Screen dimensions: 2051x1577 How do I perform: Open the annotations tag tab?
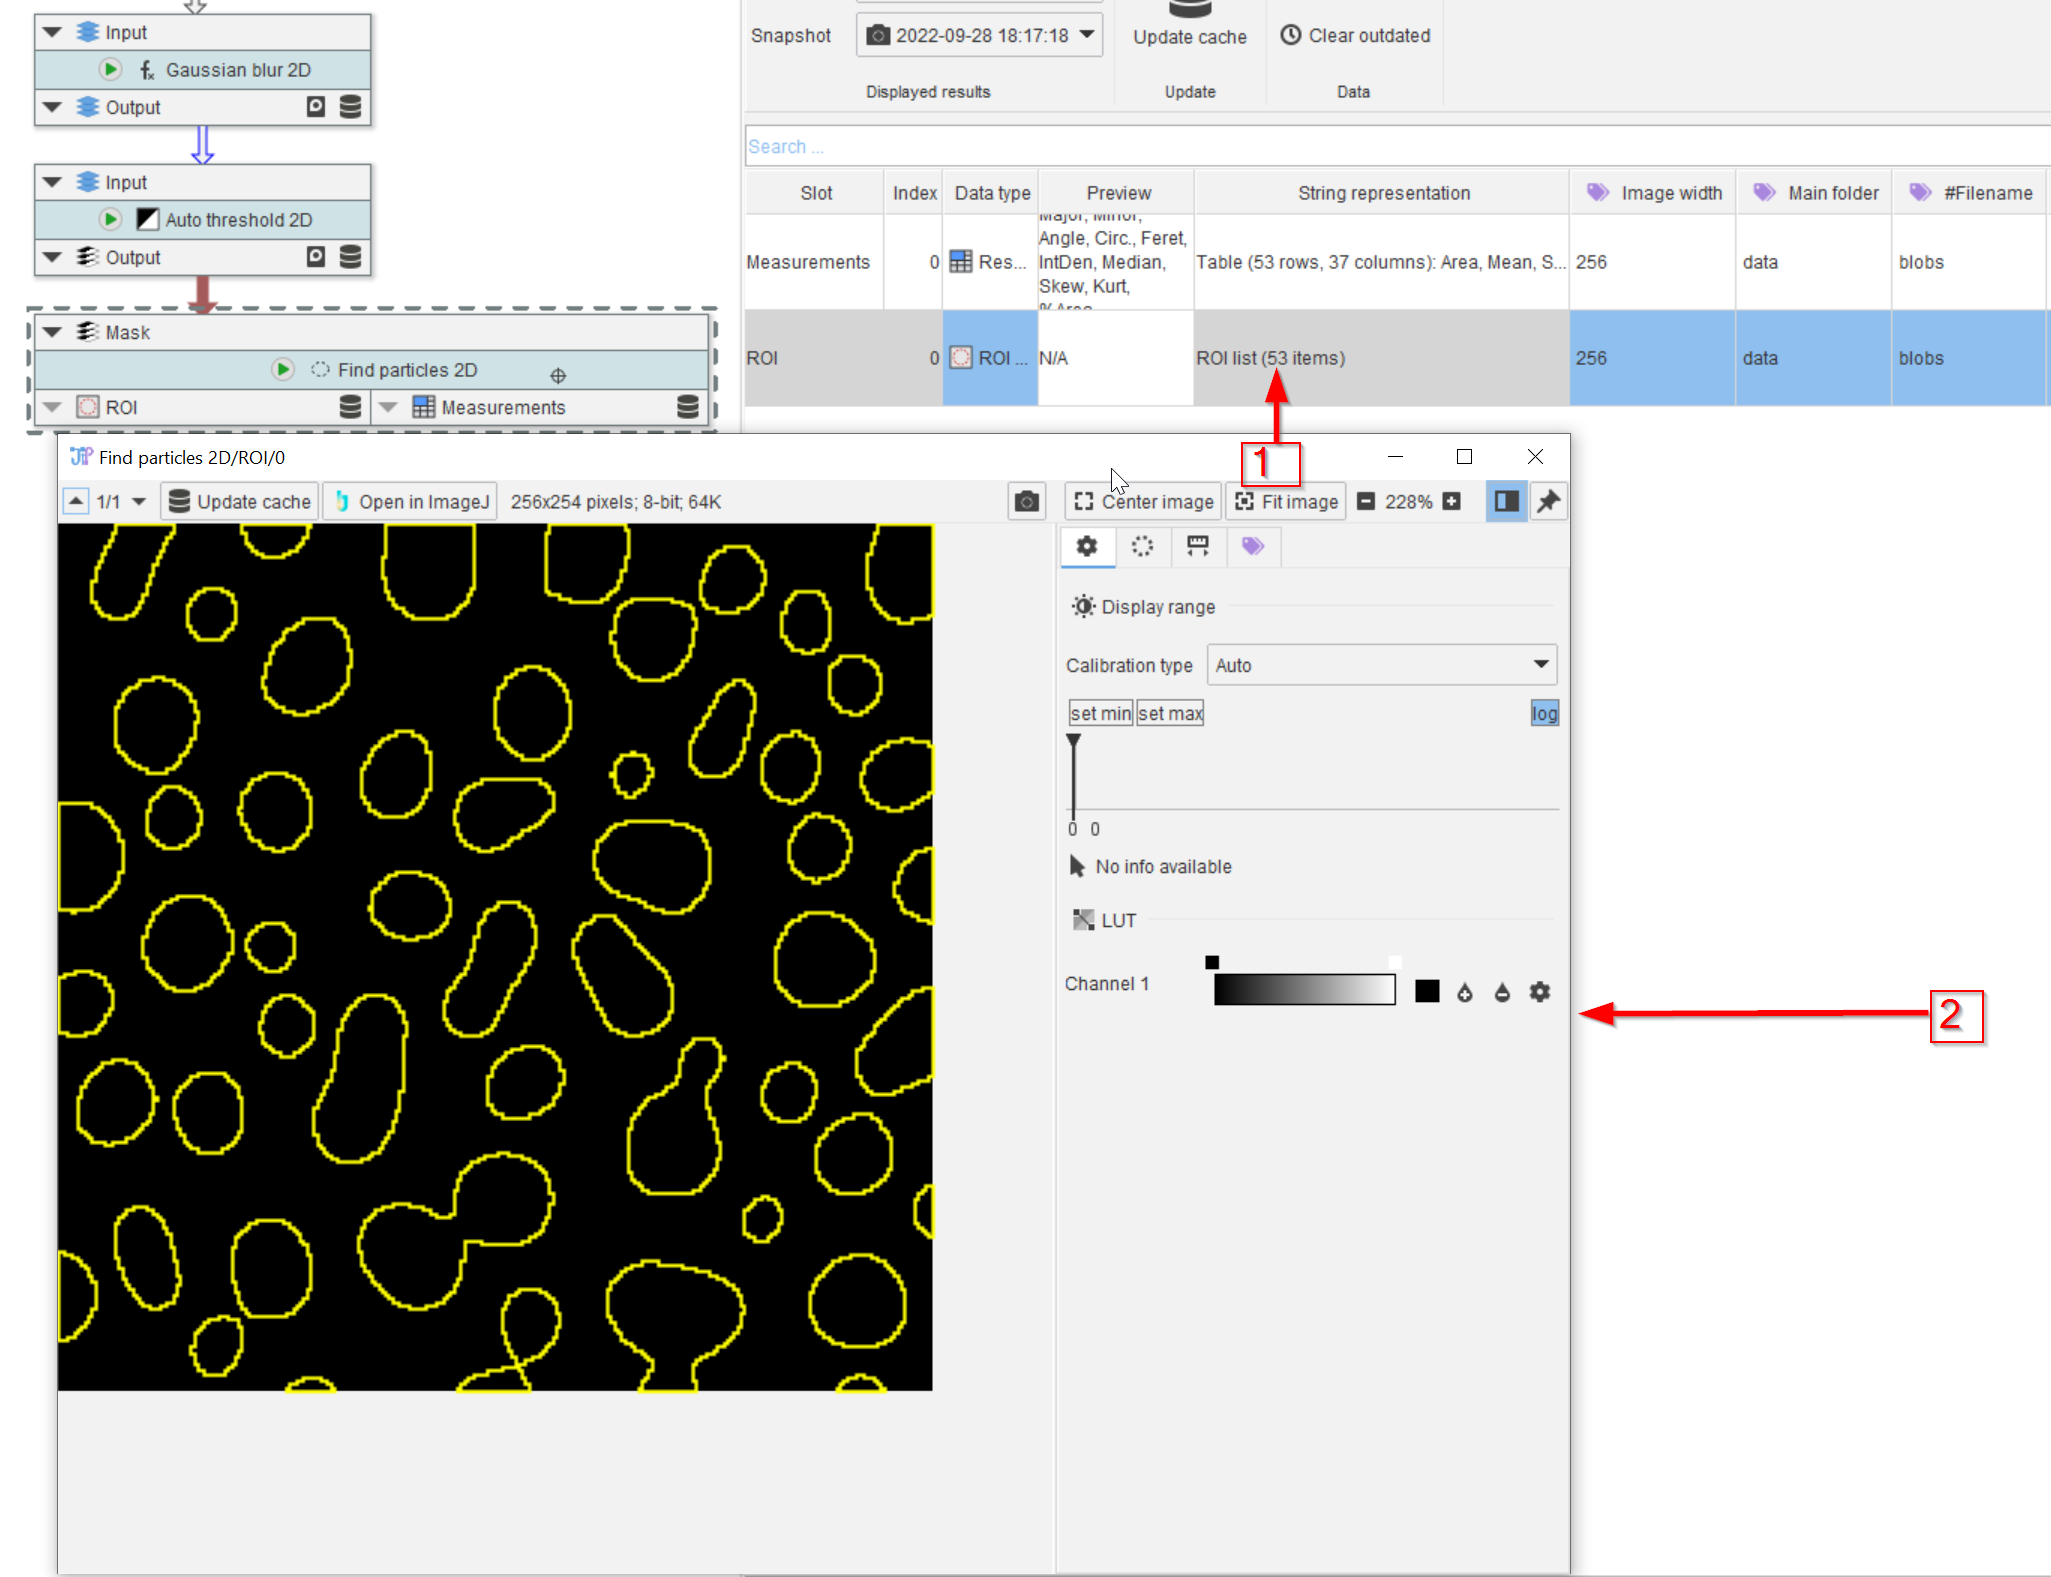click(1252, 547)
